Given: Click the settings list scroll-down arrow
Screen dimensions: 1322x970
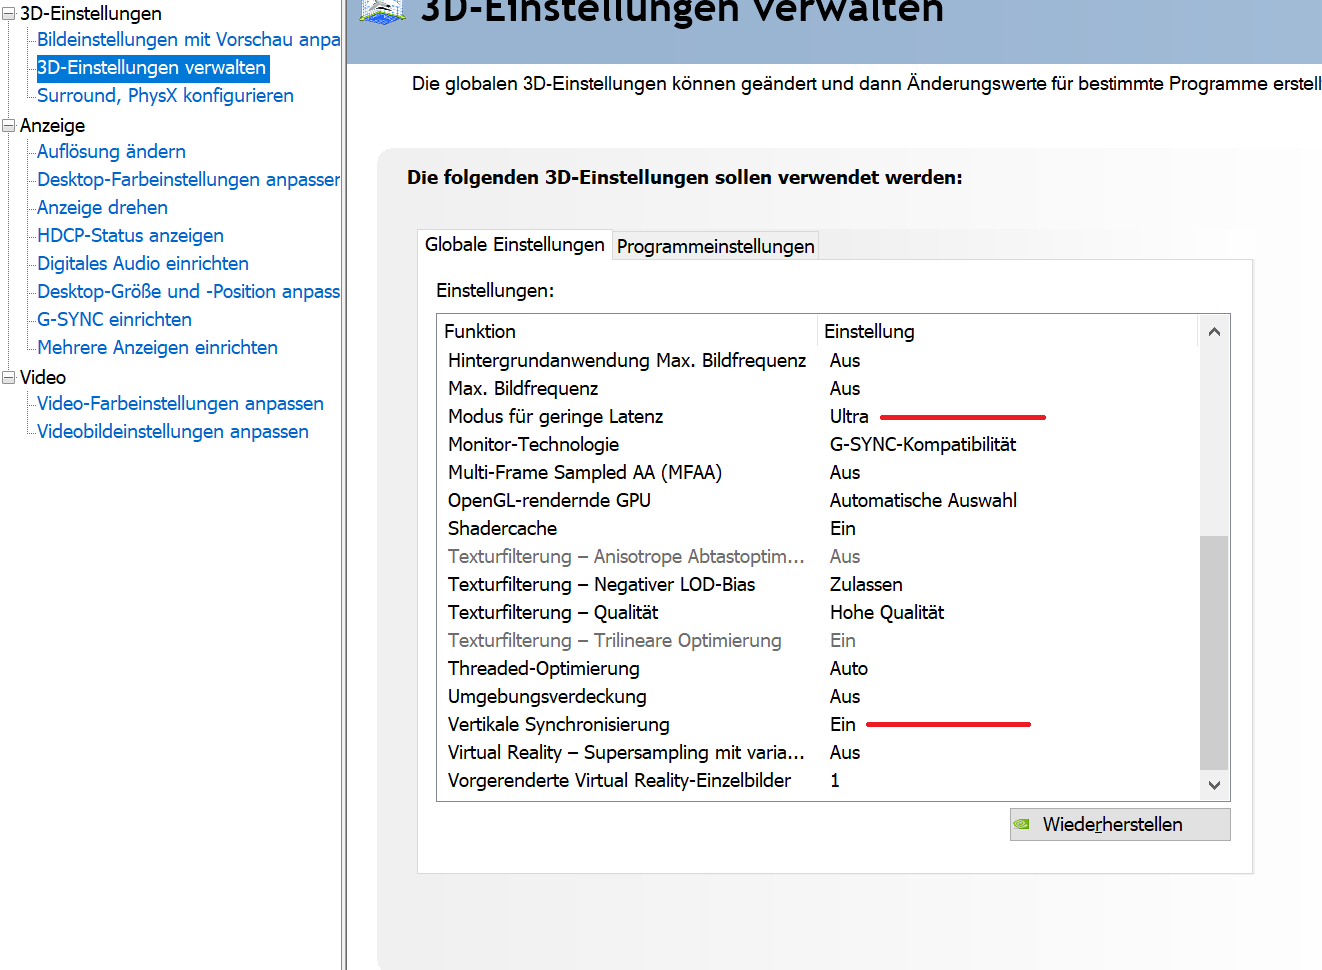Looking at the screenshot, I should (1214, 786).
